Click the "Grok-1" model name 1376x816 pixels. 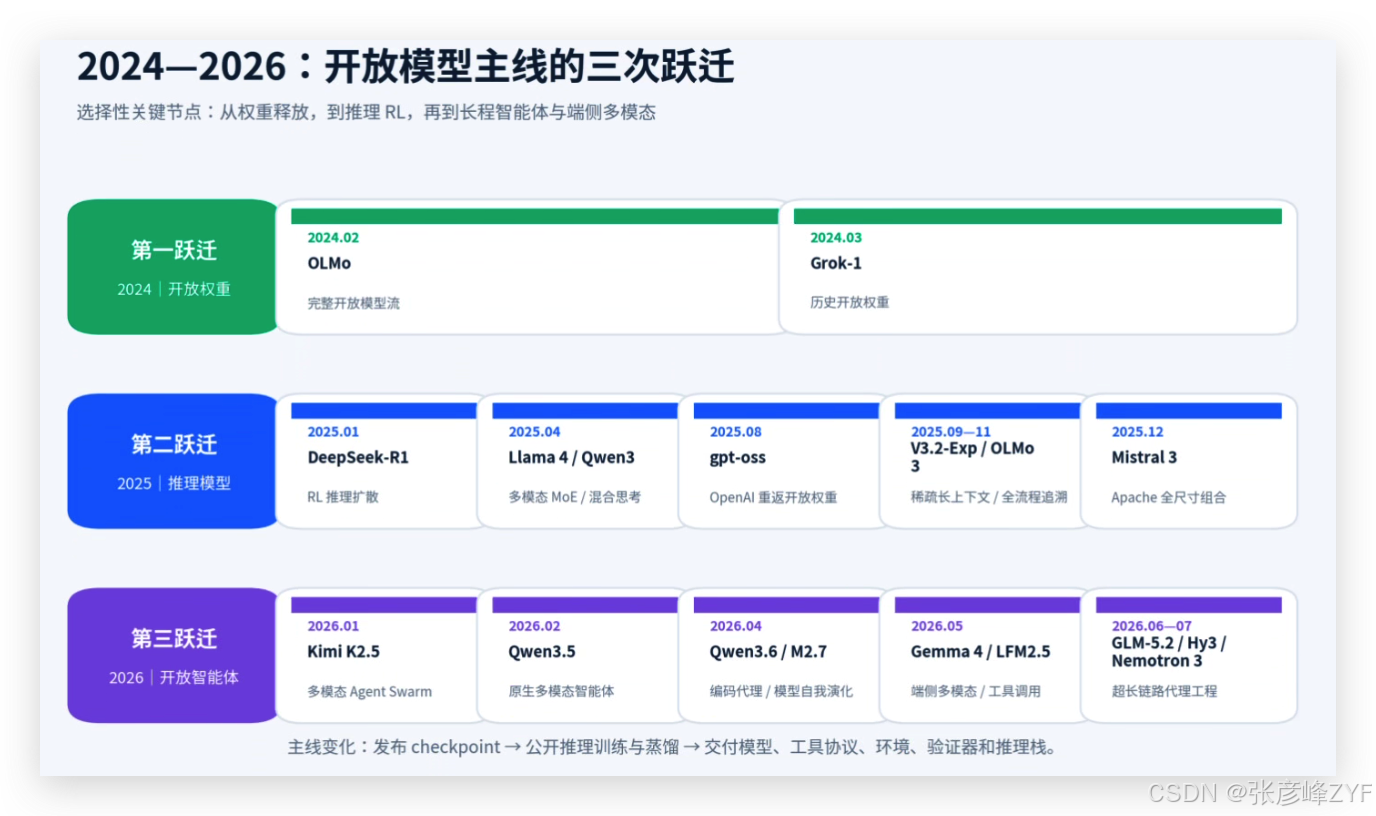[836, 263]
